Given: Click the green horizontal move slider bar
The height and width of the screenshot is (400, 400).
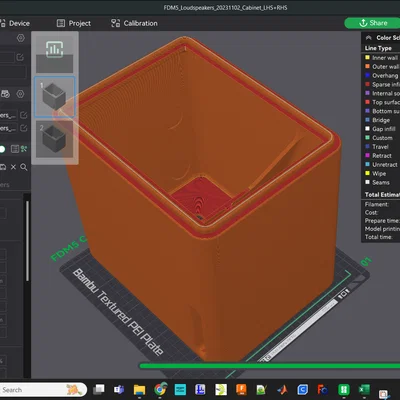Looking at the screenshot, I should (269, 366).
